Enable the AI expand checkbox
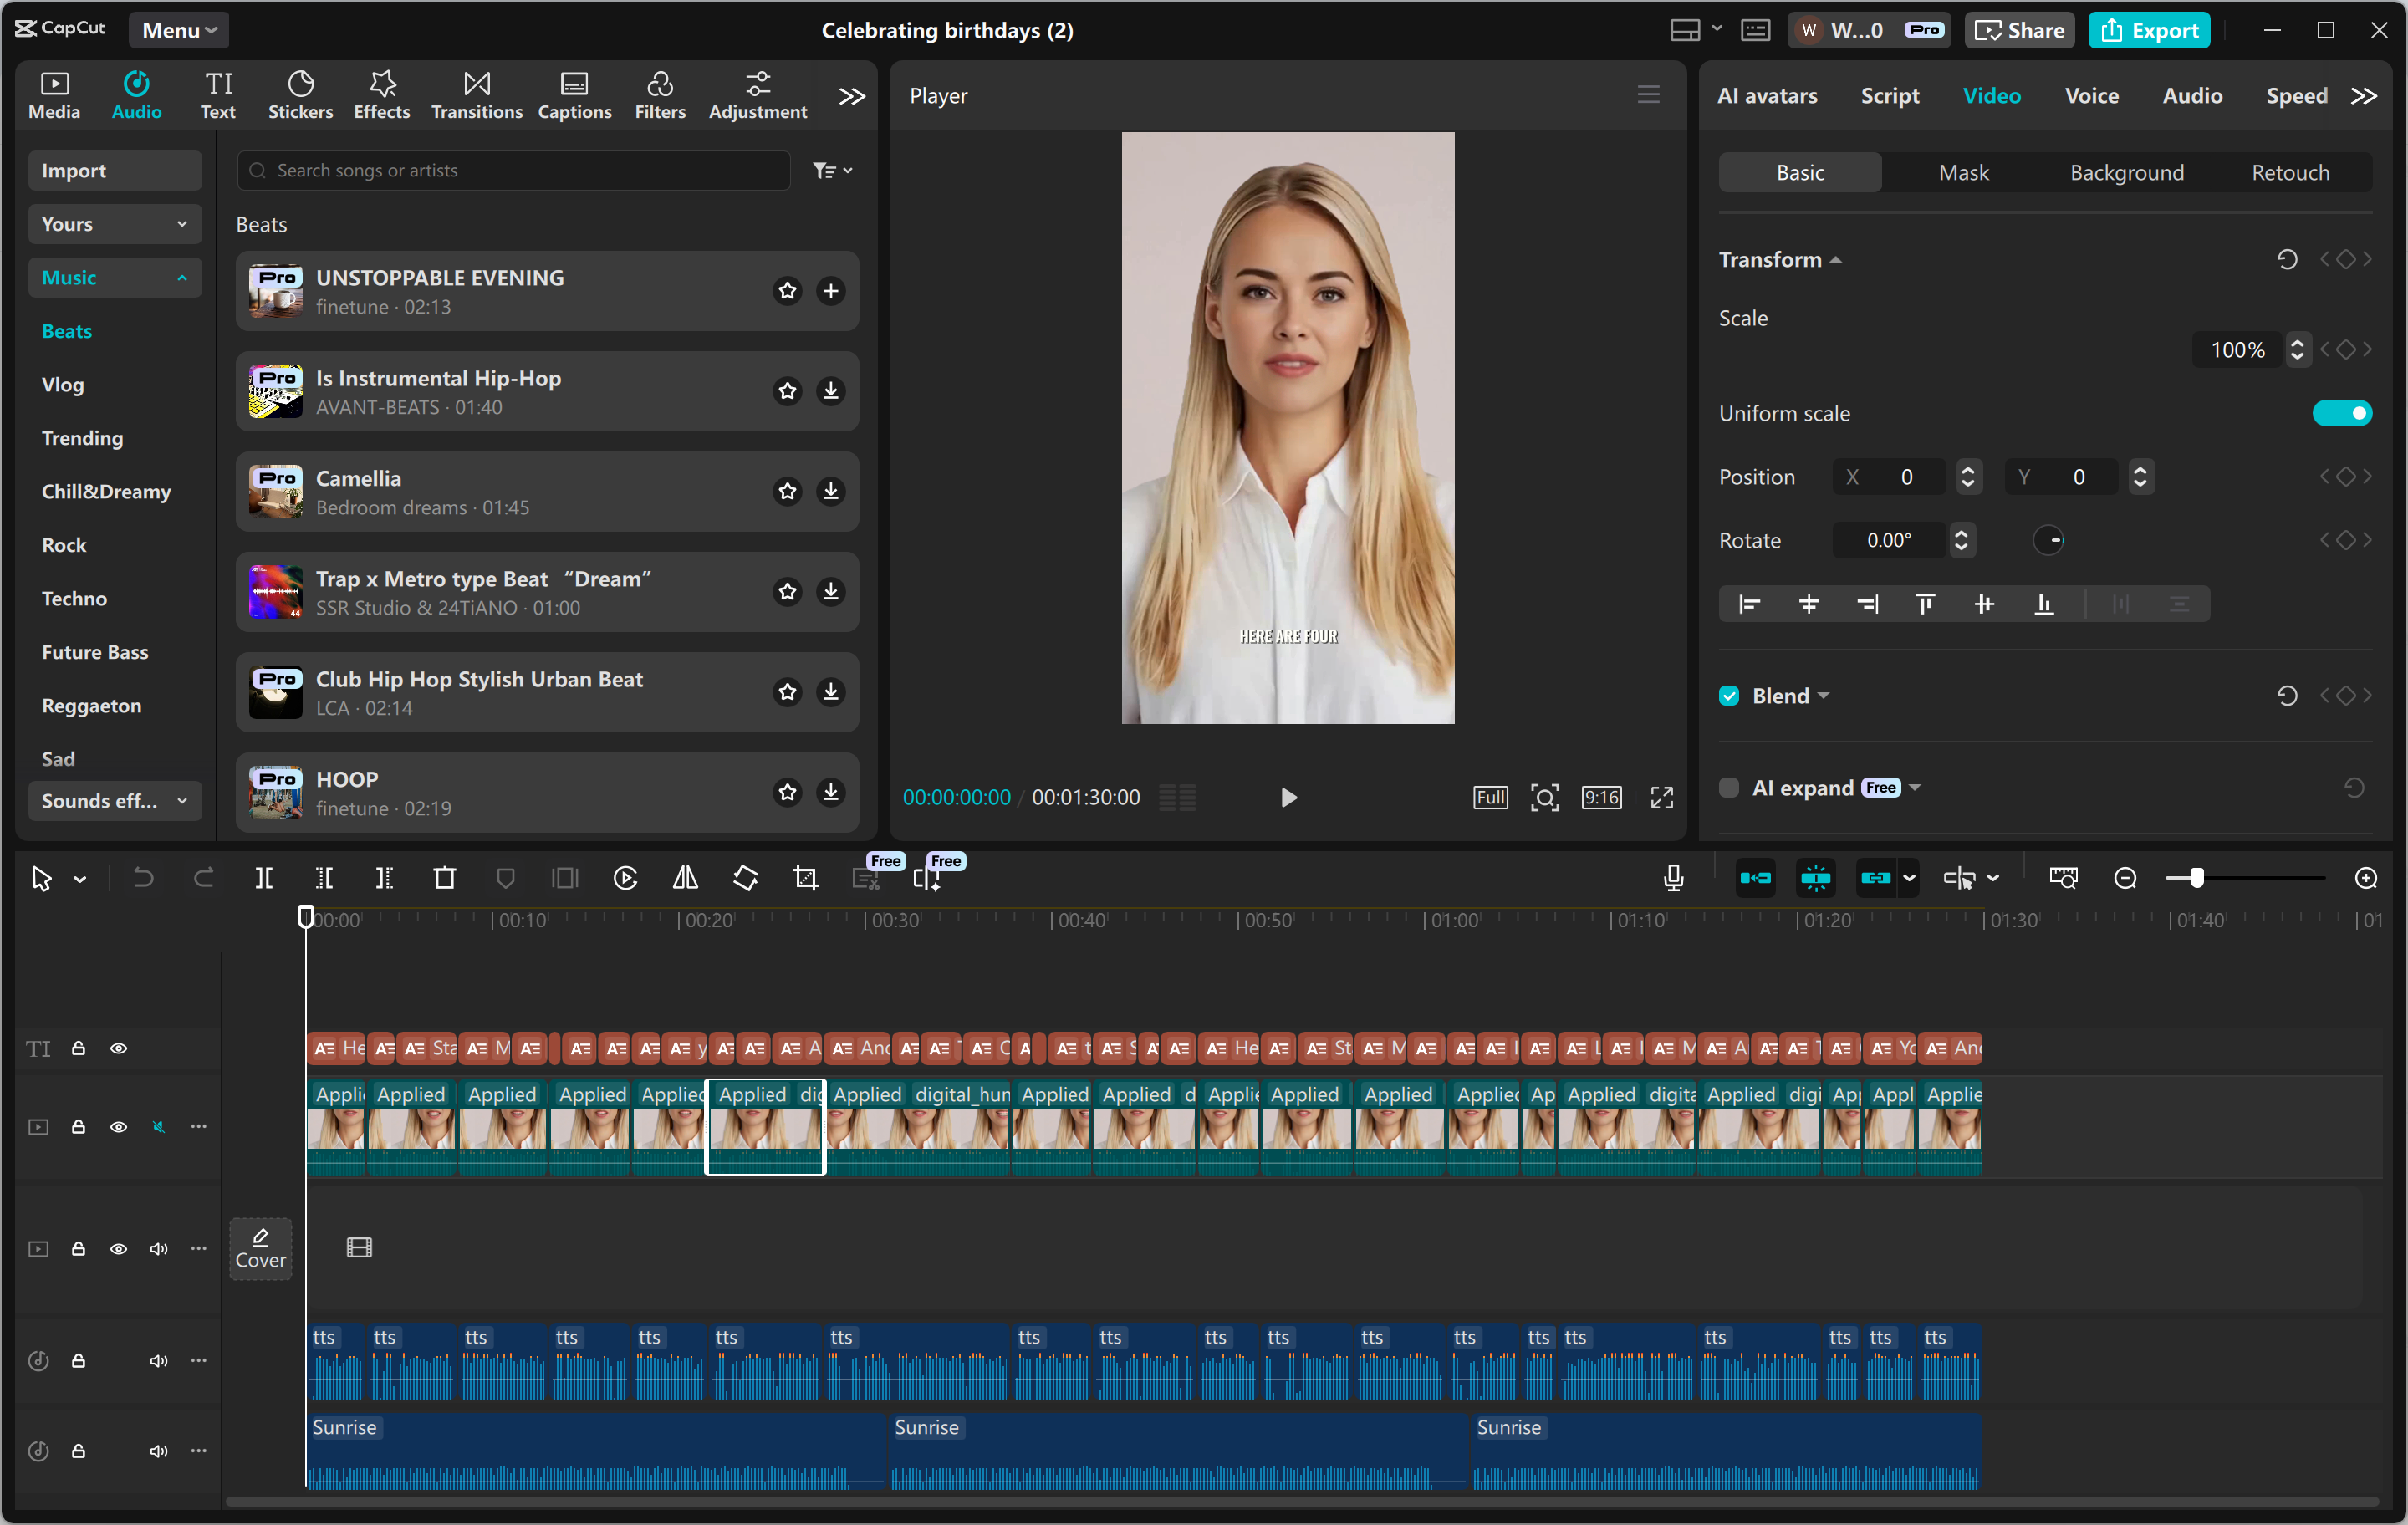This screenshot has height=1525, width=2408. tap(1729, 788)
